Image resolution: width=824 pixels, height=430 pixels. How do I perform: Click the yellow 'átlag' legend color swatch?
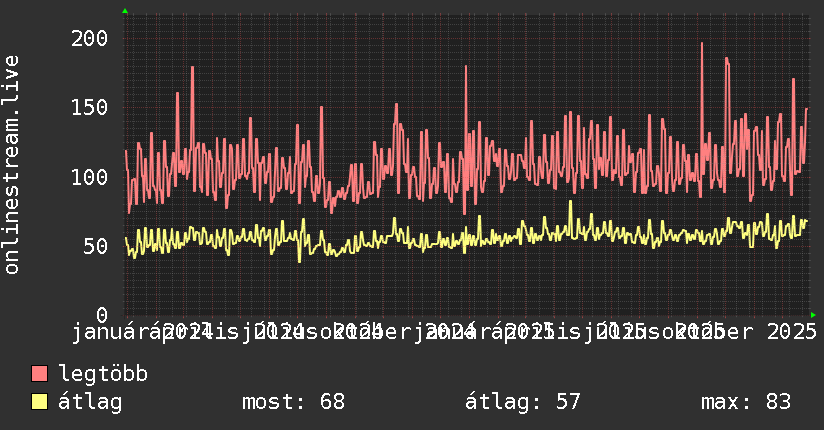[x=39, y=402]
